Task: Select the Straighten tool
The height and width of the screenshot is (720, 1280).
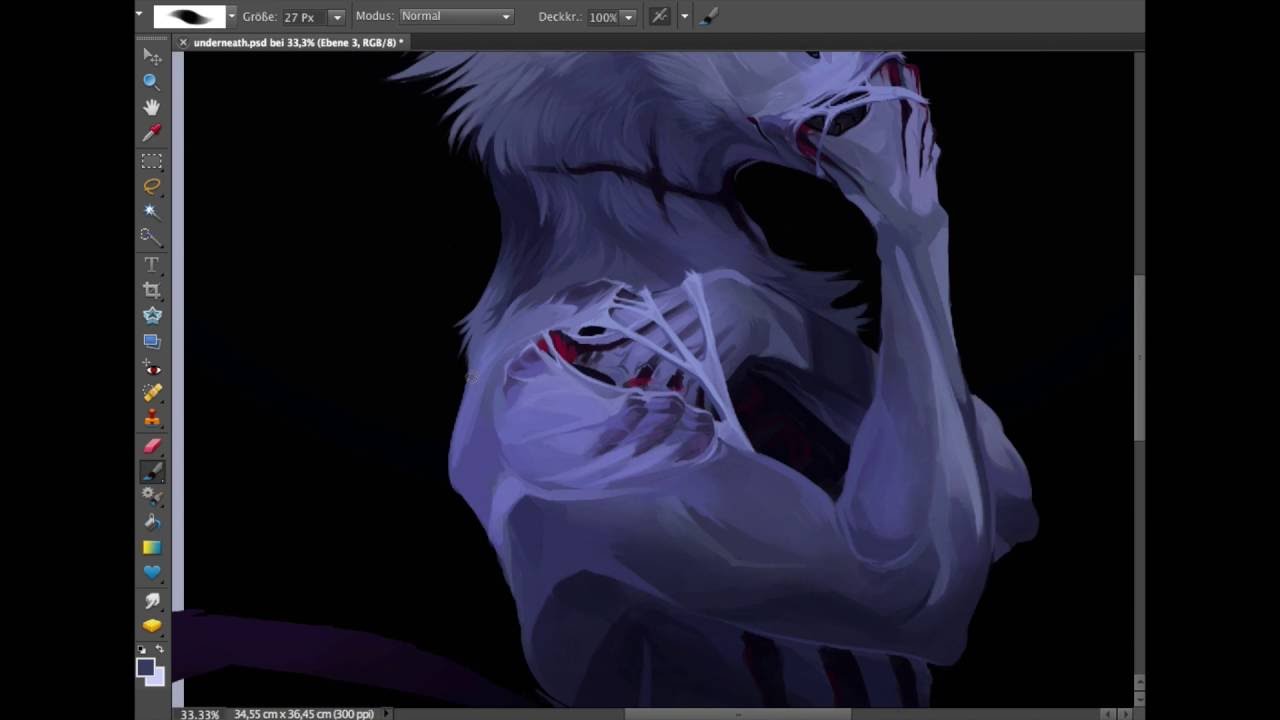Action: (151, 341)
